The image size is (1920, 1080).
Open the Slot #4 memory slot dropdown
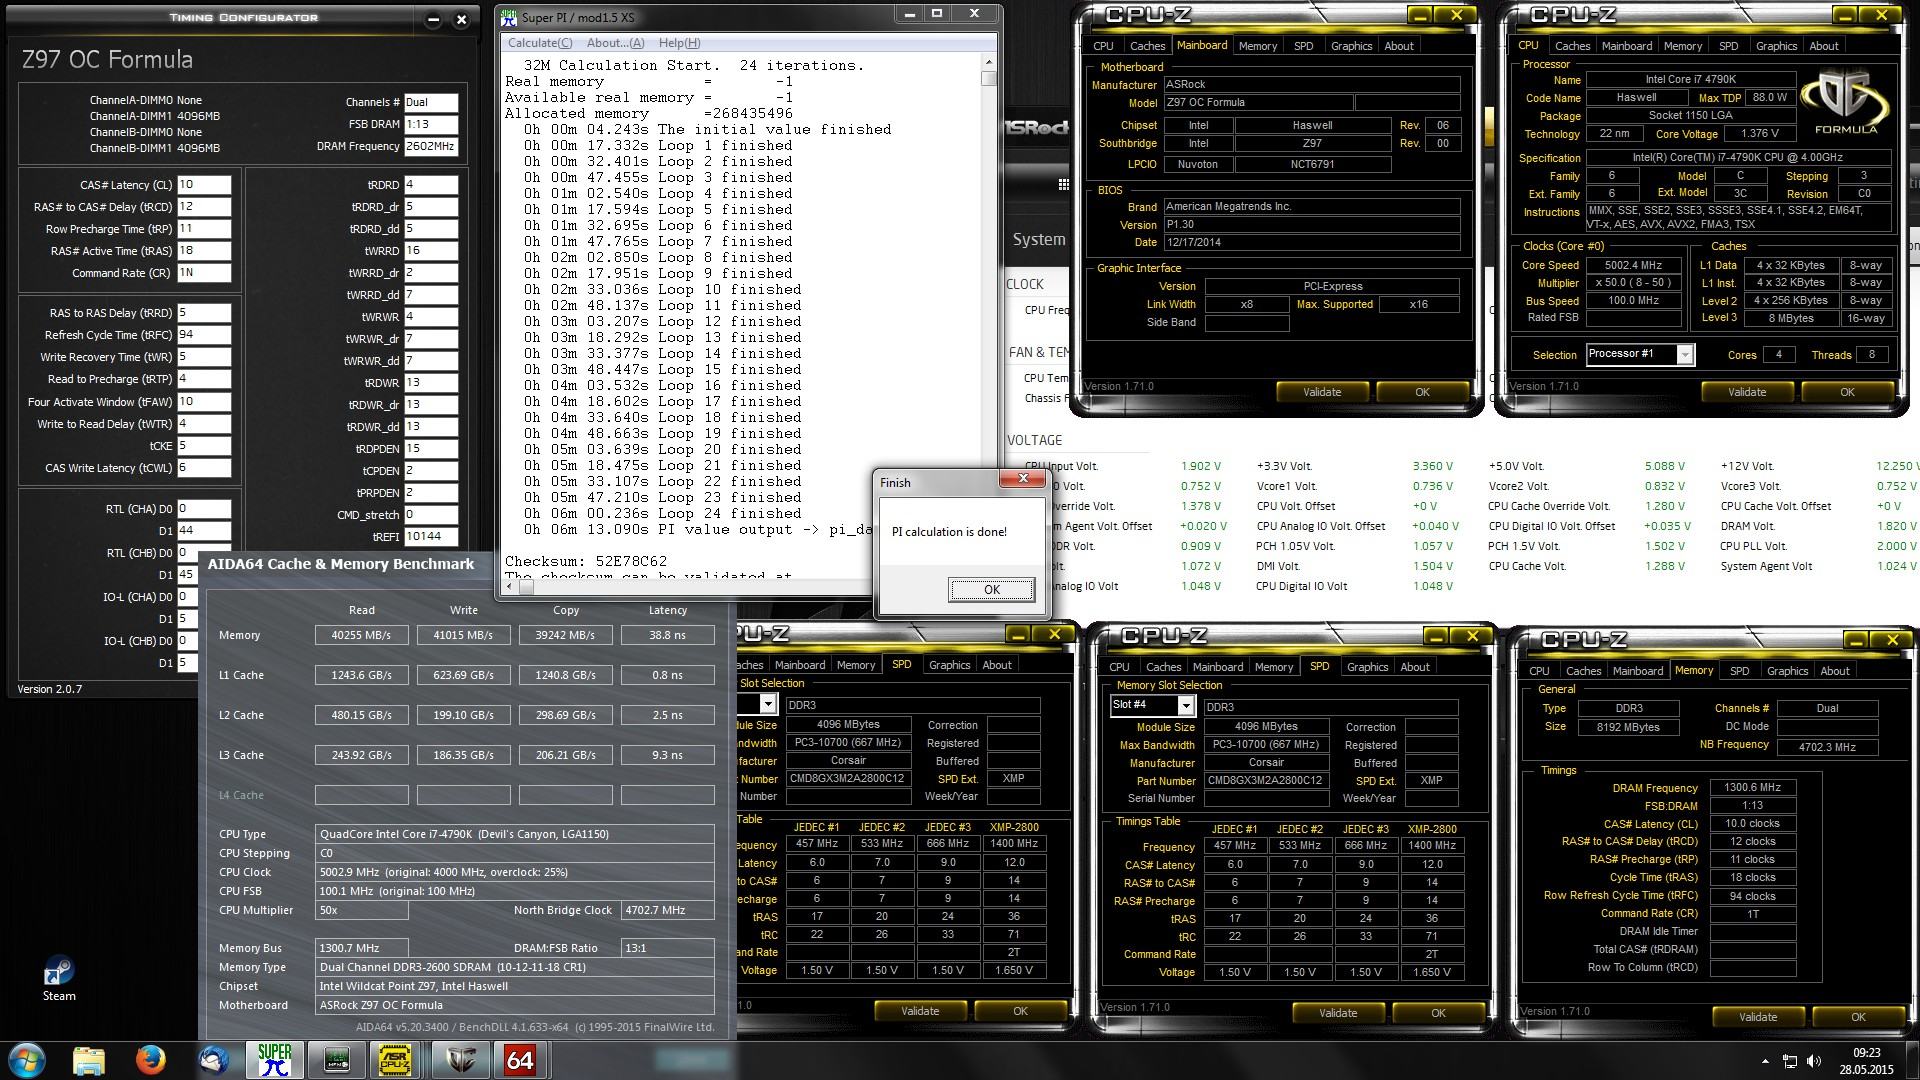click(1186, 706)
